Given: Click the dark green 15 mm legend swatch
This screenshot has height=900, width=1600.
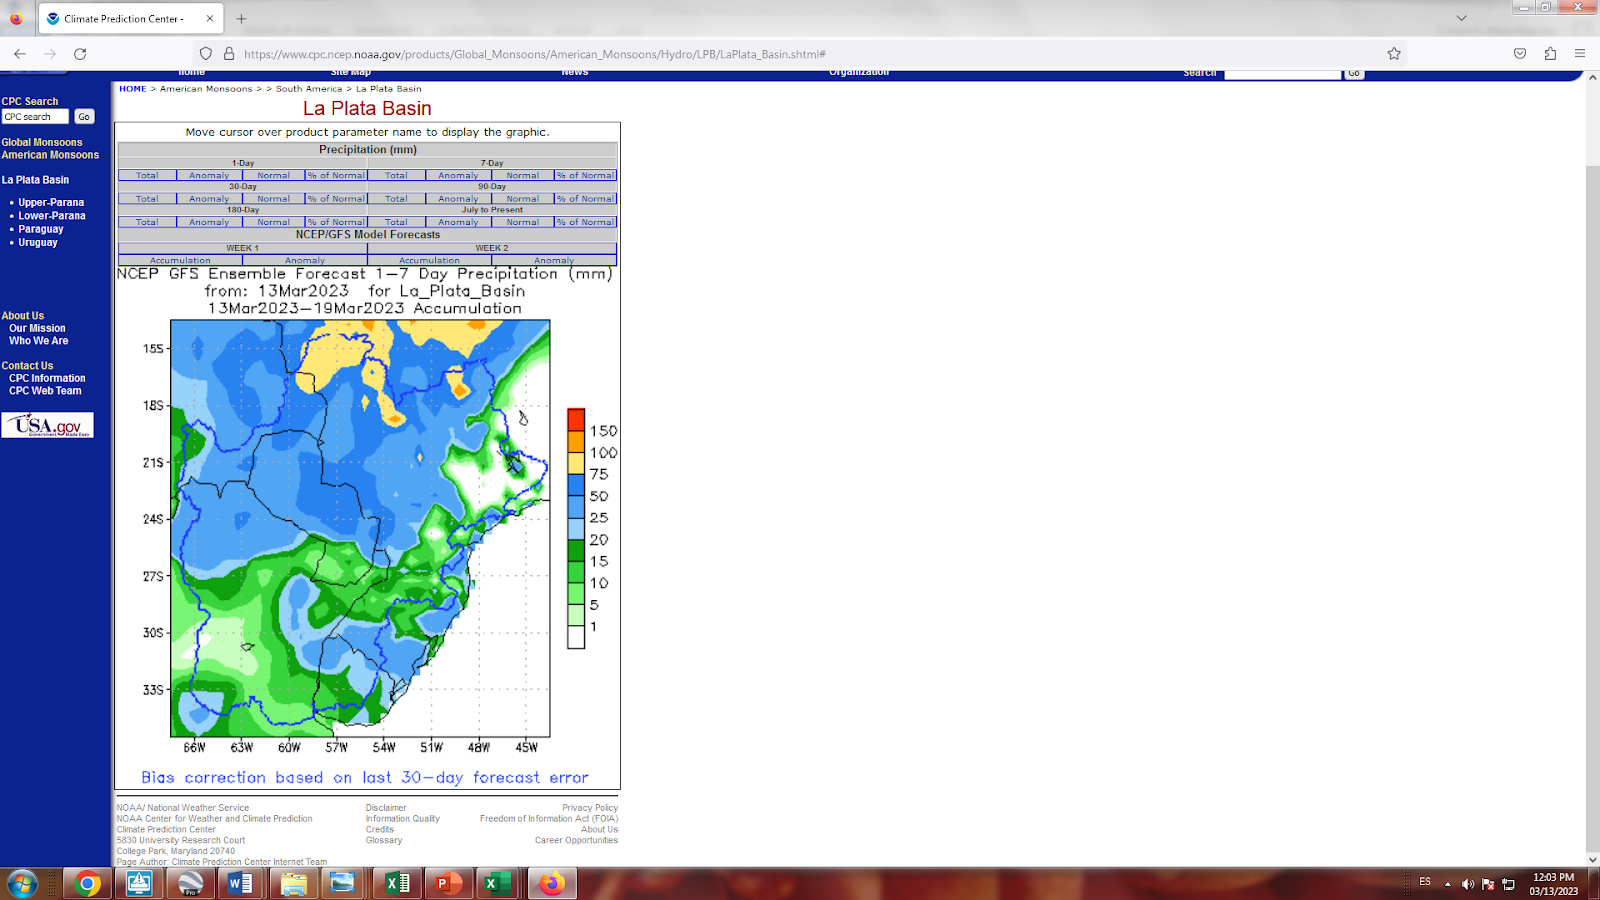Looking at the screenshot, I should 576,550.
